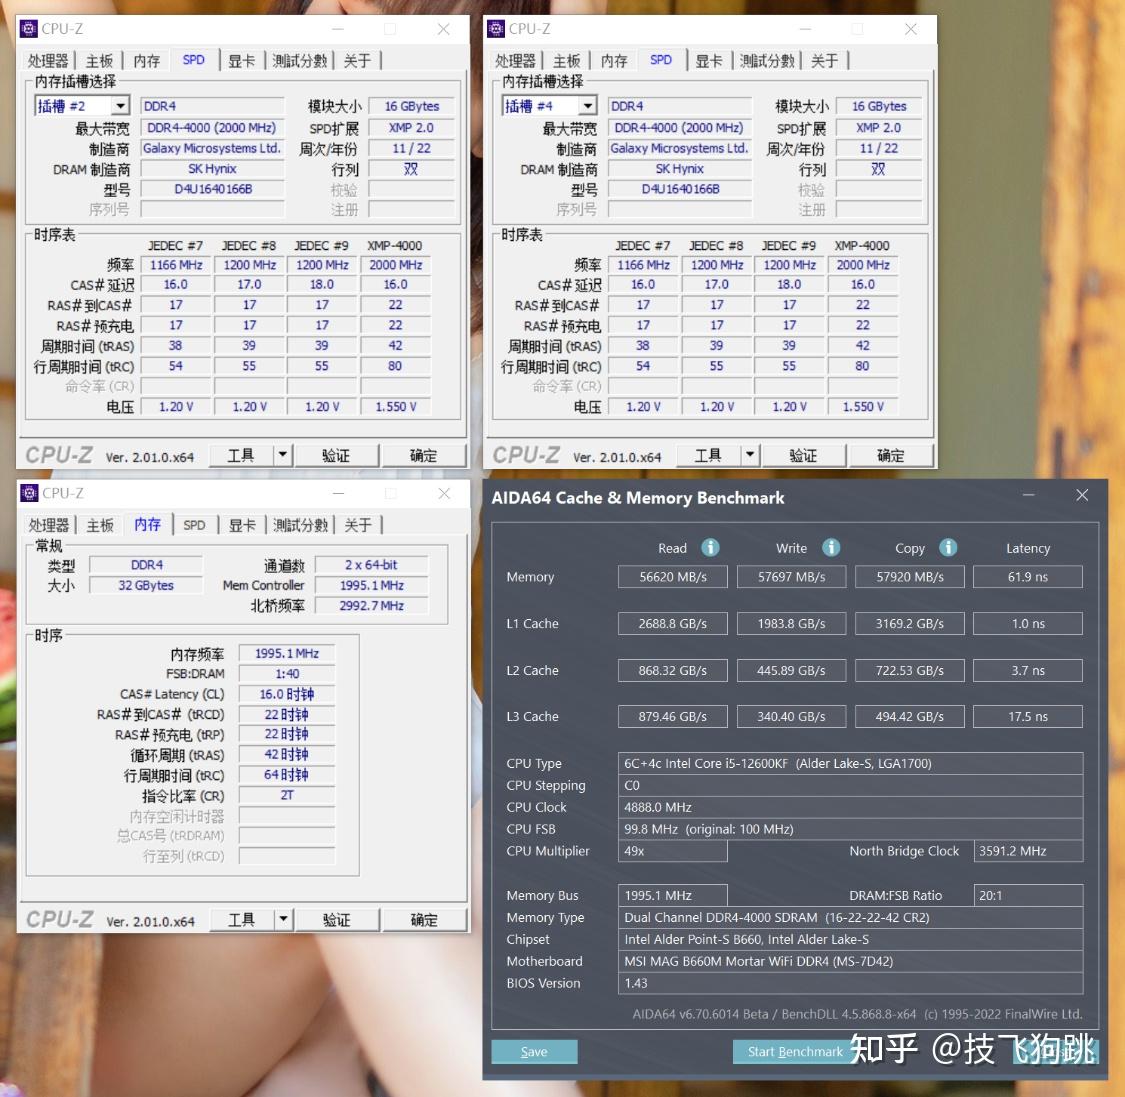1125x1097 pixels.
Task: Click 大小 value 32 GBytes
Action: (146, 585)
